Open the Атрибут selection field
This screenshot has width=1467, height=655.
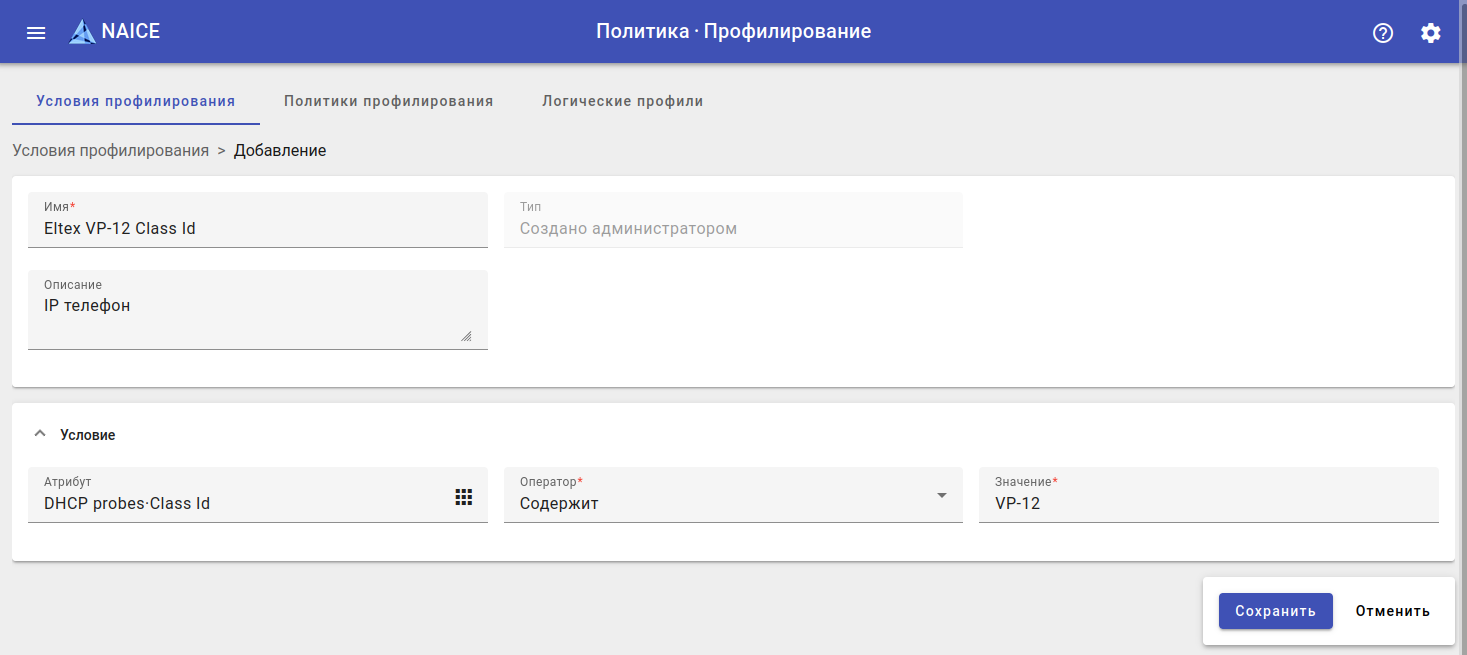click(240, 503)
